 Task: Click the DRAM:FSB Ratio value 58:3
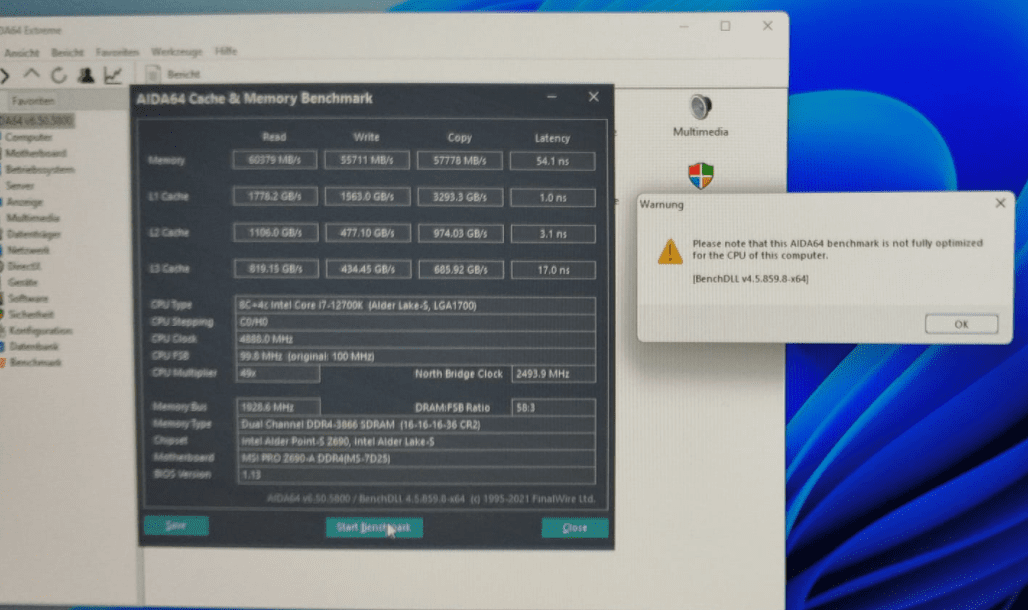pyautogui.click(x=553, y=407)
